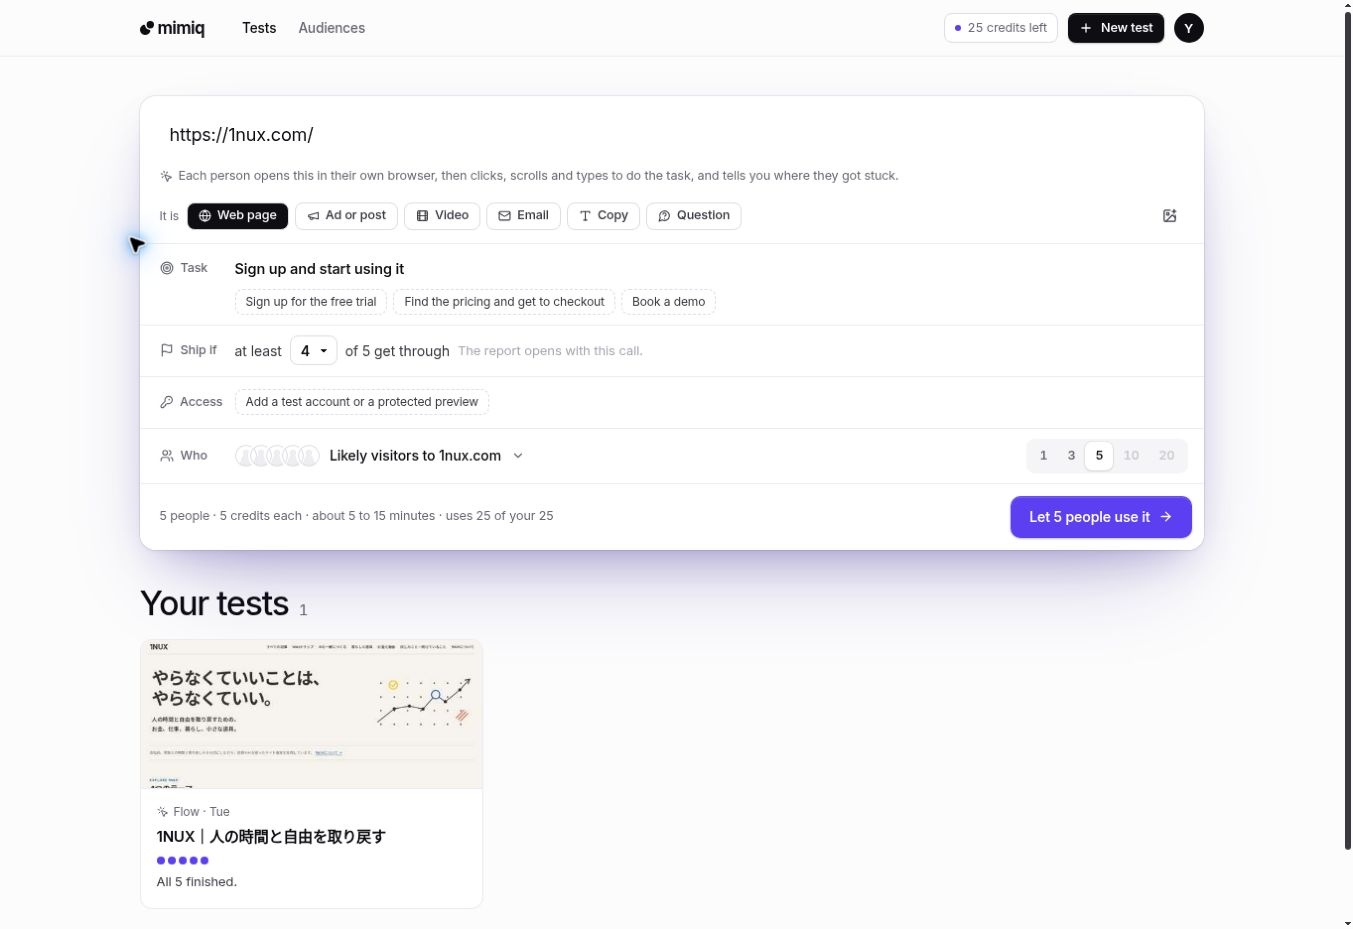The height and width of the screenshot is (929, 1353).
Task: Click the image upload icon in test card
Action: click(x=1169, y=216)
